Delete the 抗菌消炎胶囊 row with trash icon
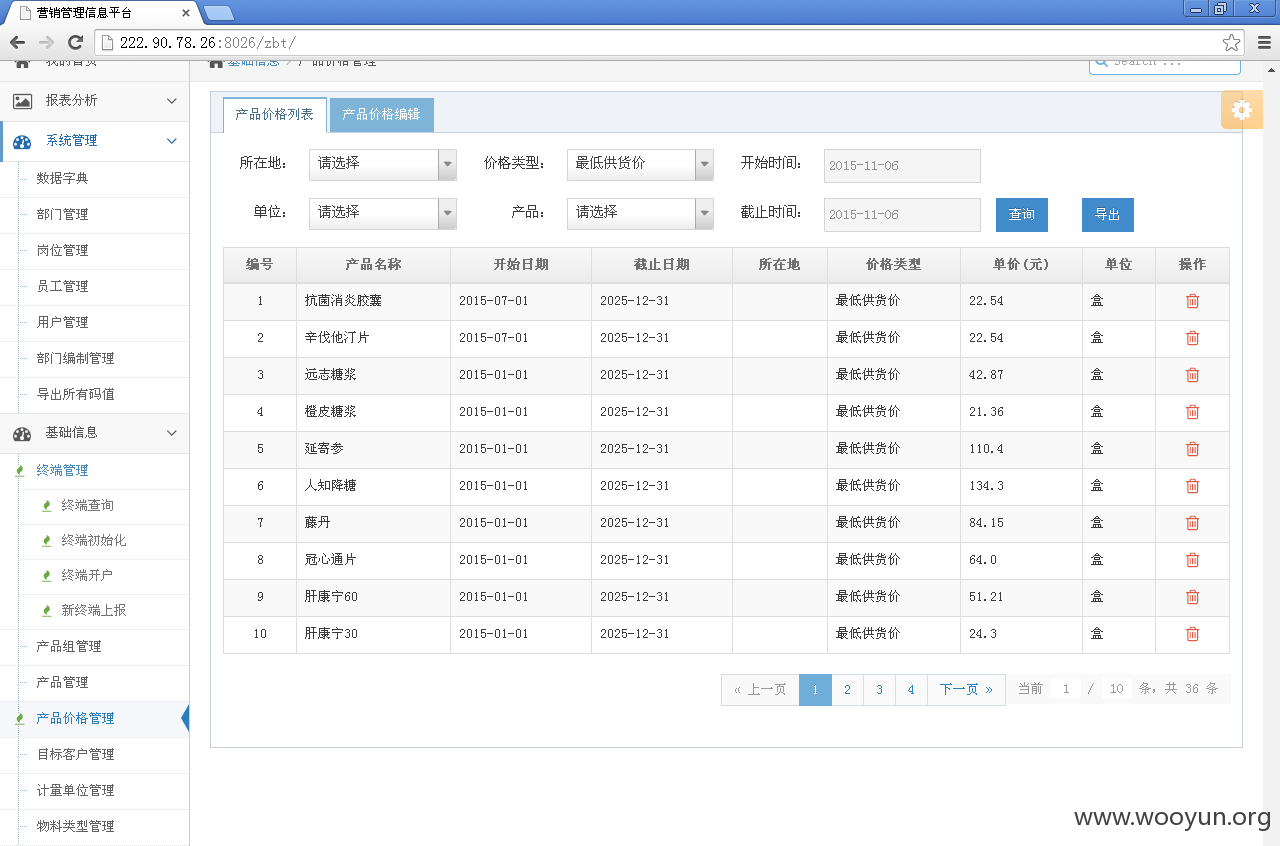 coord(1192,301)
